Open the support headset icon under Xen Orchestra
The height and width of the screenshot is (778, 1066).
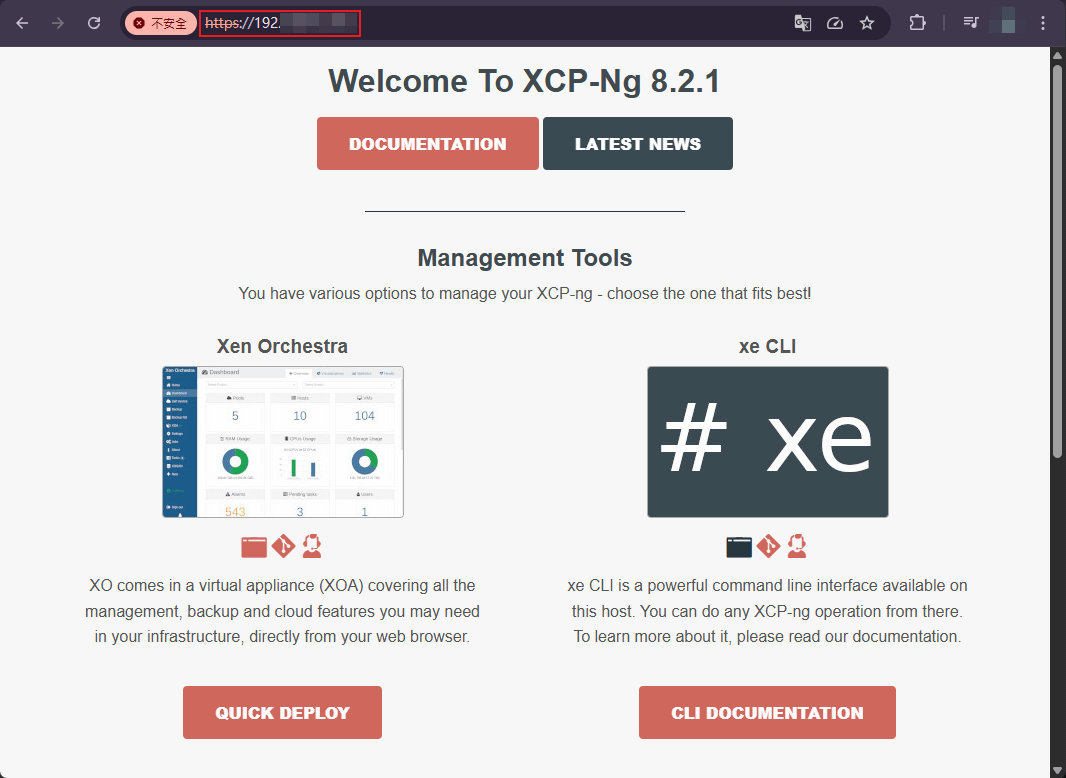click(312, 546)
